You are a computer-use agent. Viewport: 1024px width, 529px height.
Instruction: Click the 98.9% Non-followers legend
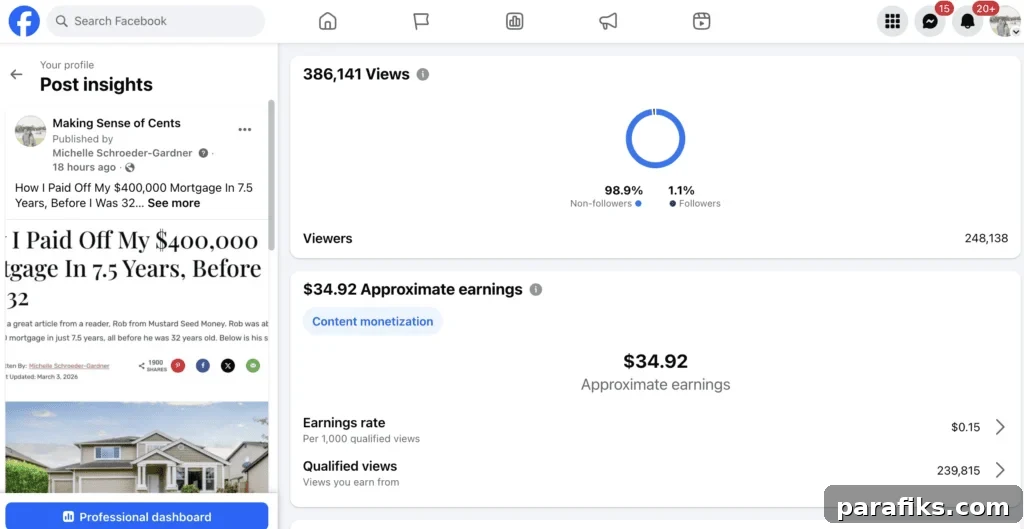(605, 197)
